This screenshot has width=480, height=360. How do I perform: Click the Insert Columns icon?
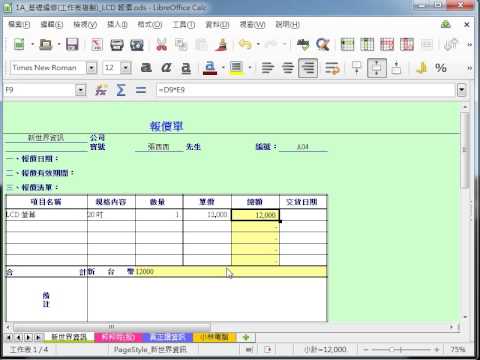(x=367, y=44)
